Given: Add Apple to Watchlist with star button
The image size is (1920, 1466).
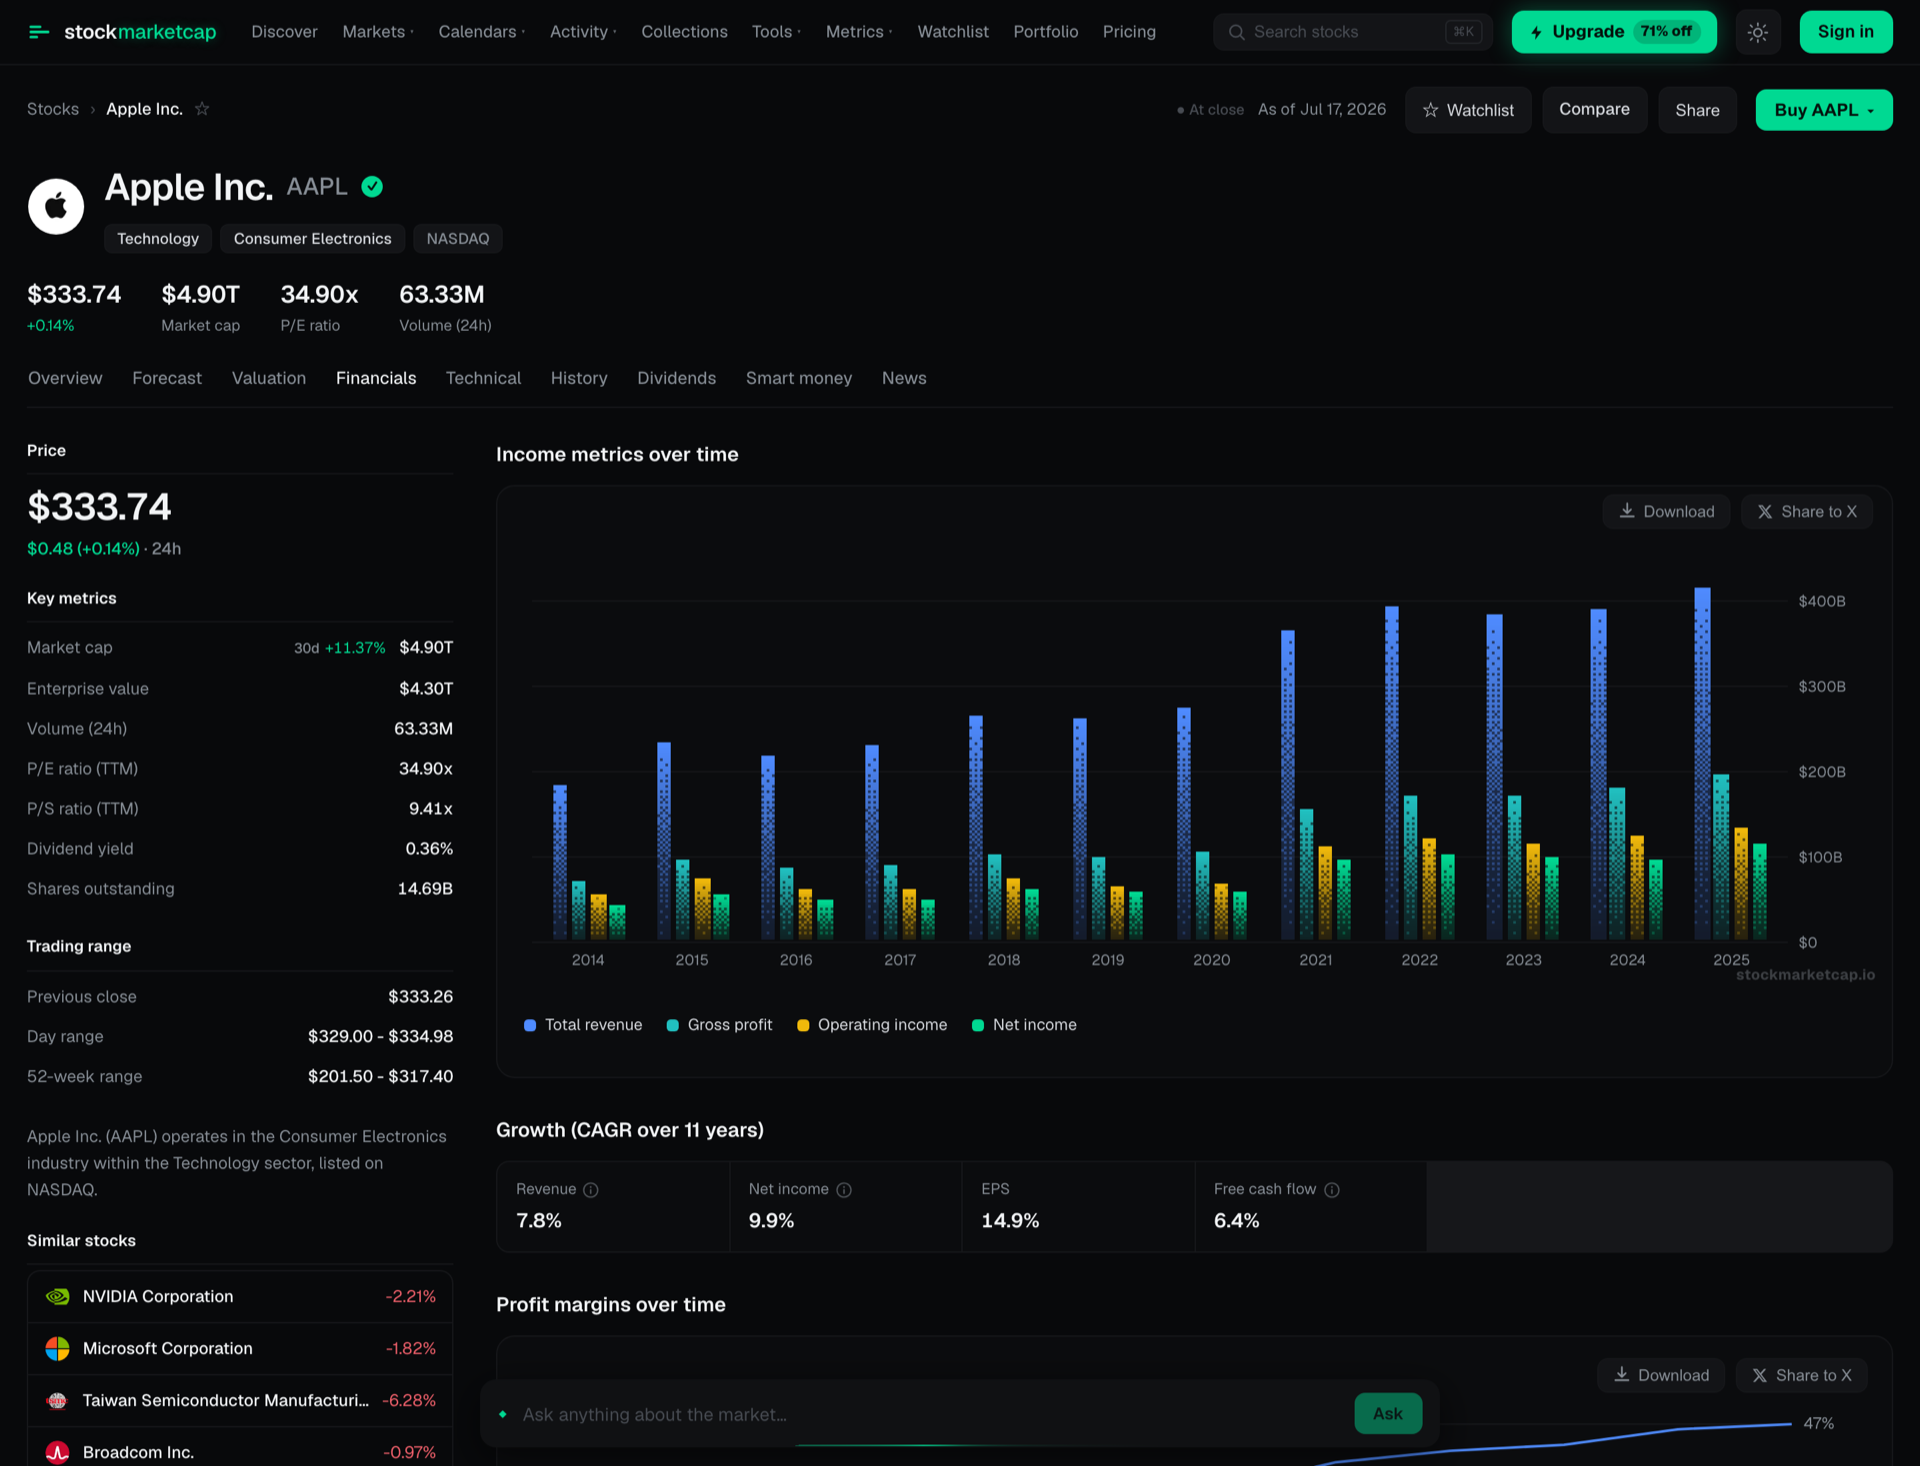Looking at the screenshot, I should [x=1468, y=110].
